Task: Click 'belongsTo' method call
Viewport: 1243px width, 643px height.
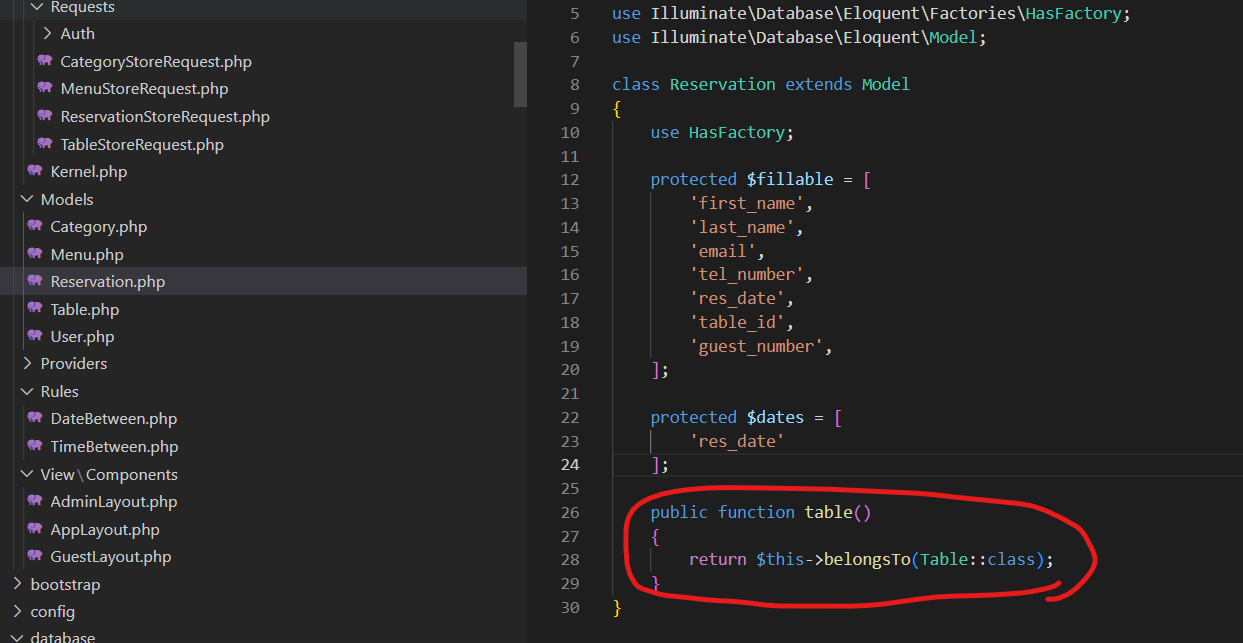Action: pos(867,560)
